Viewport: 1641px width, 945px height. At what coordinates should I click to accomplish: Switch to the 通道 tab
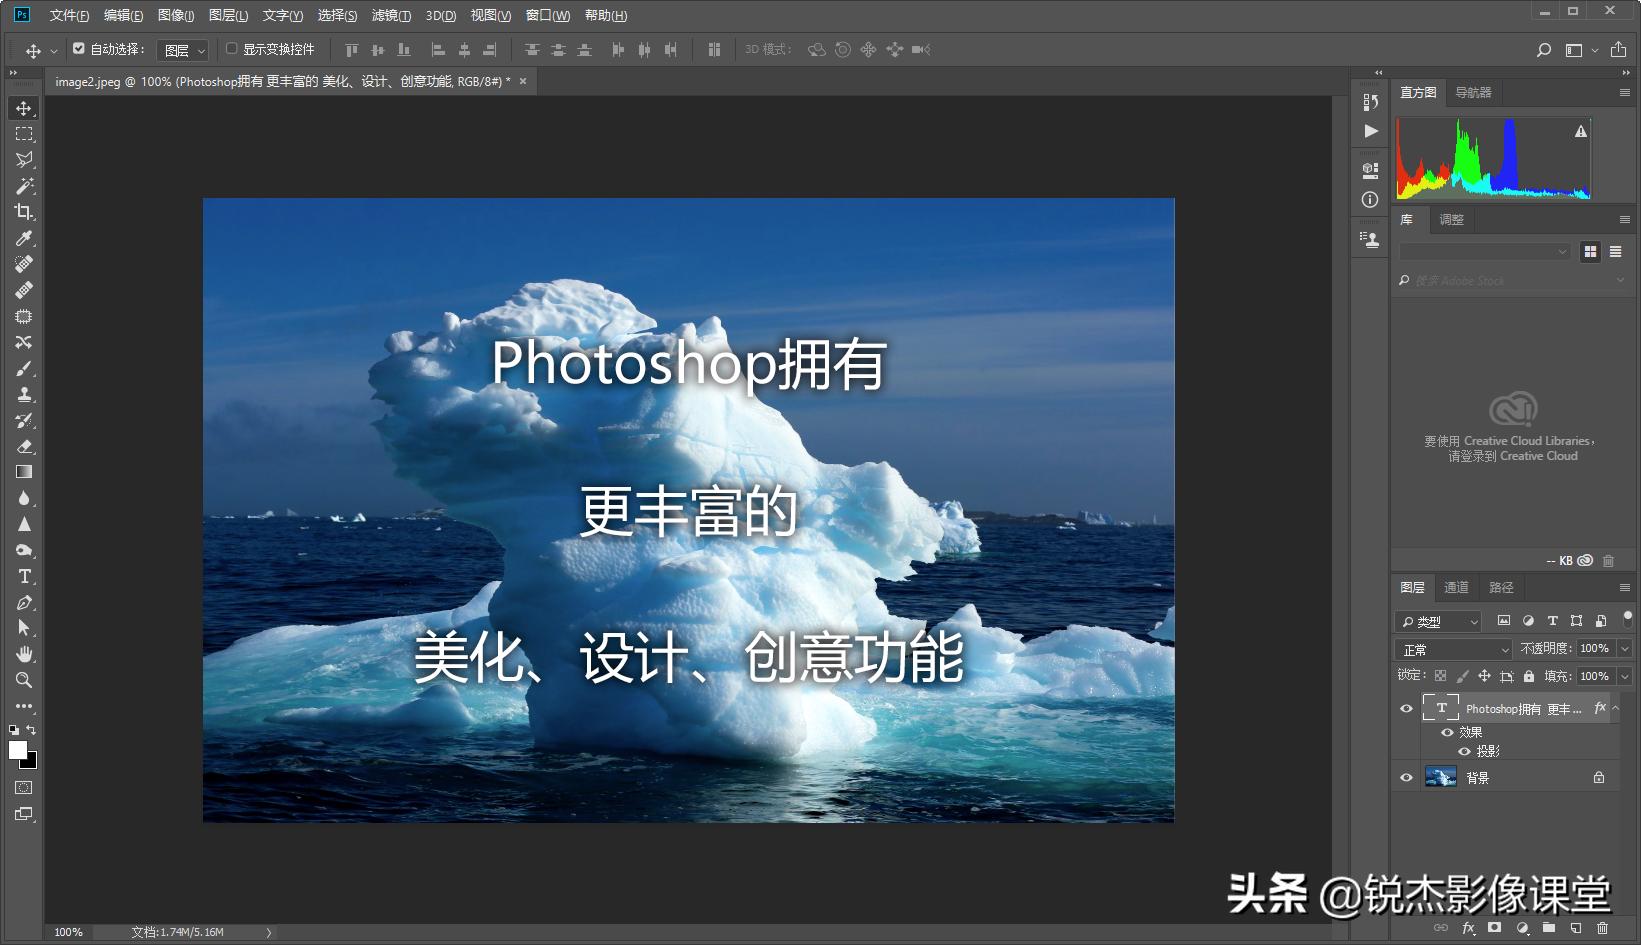1456,587
